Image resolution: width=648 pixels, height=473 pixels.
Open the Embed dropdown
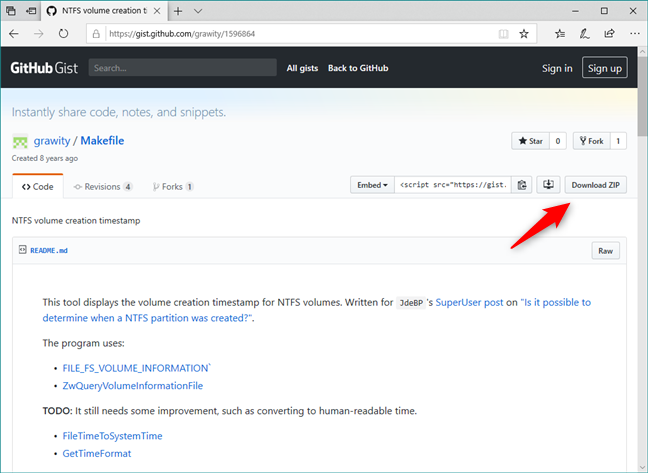(372, 185)
